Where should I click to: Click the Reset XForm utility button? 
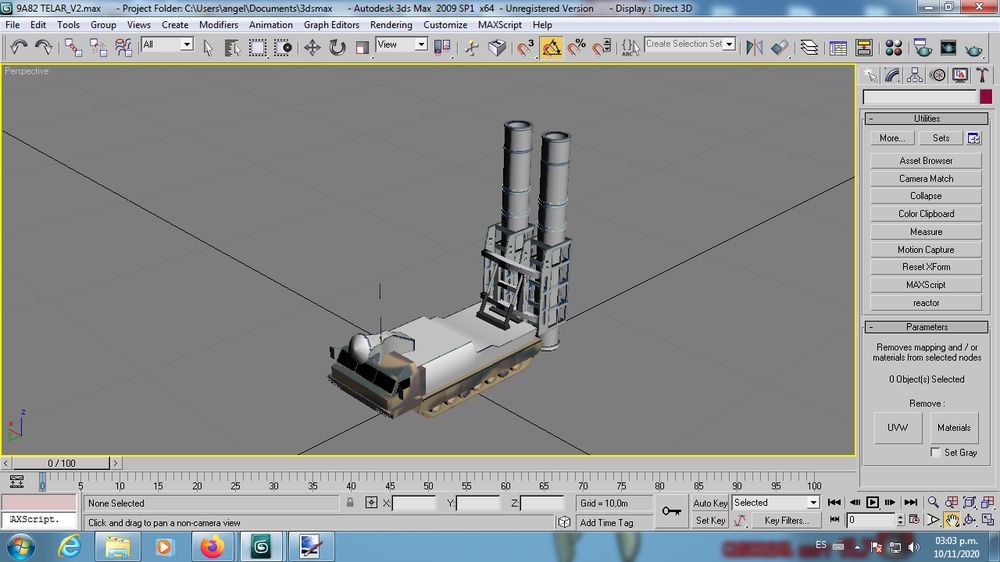coord(926,267)
